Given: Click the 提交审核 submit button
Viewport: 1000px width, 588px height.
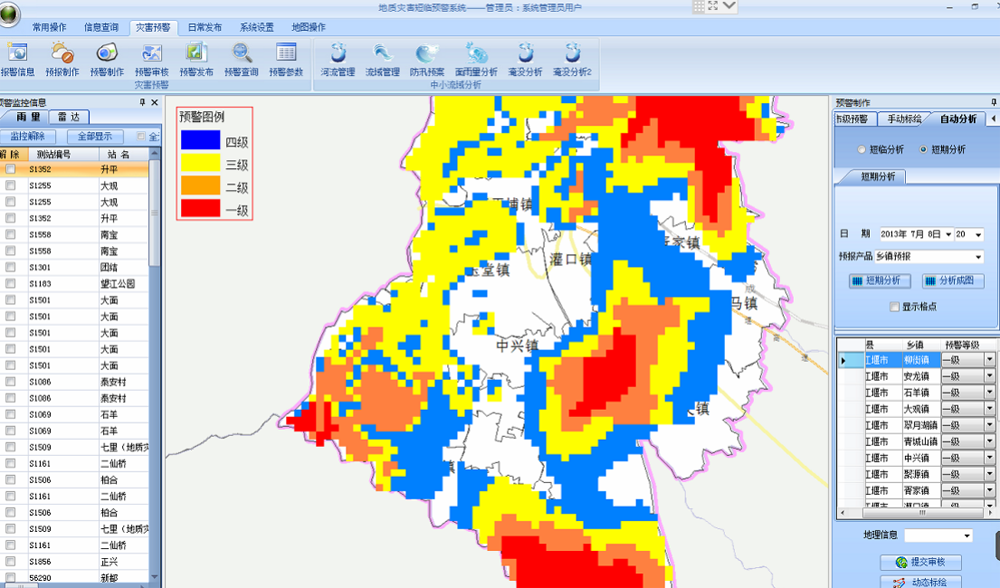Looking at the screenshot, I should click(920, 563).
